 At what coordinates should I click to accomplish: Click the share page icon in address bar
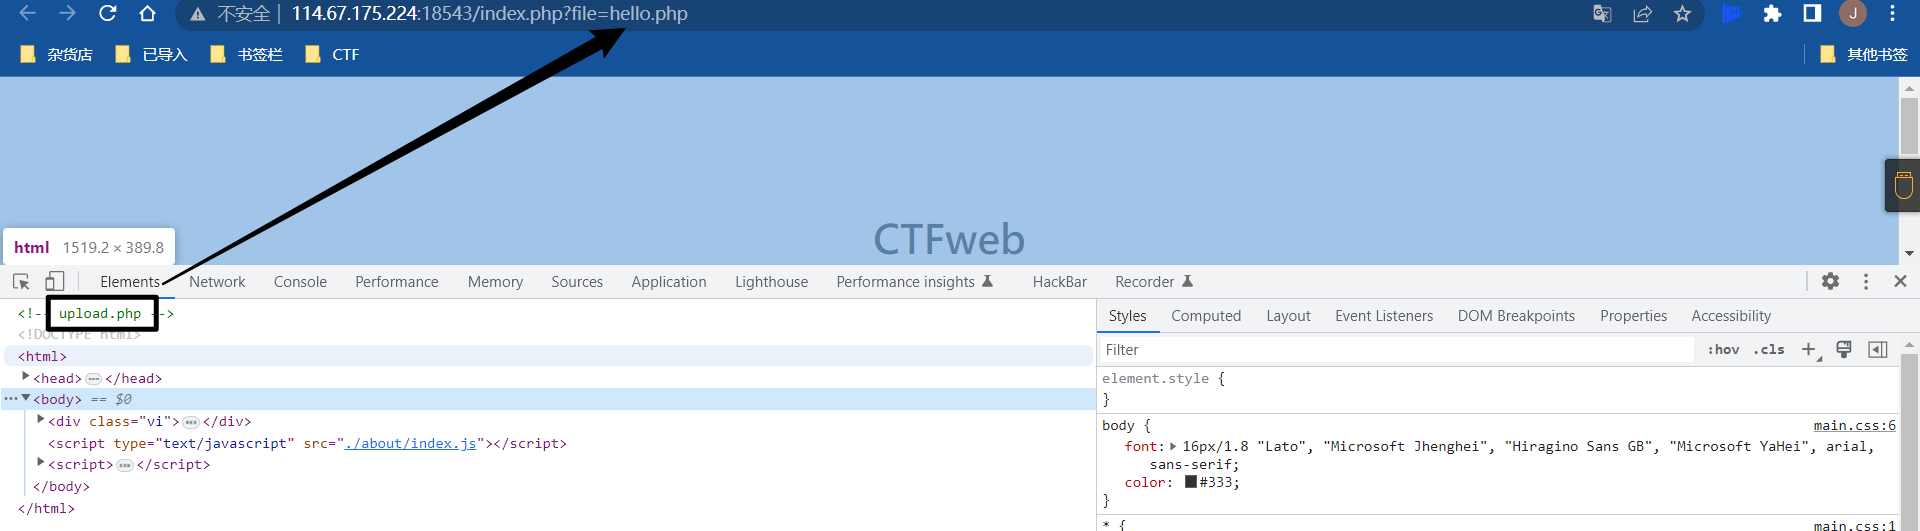1642,14
